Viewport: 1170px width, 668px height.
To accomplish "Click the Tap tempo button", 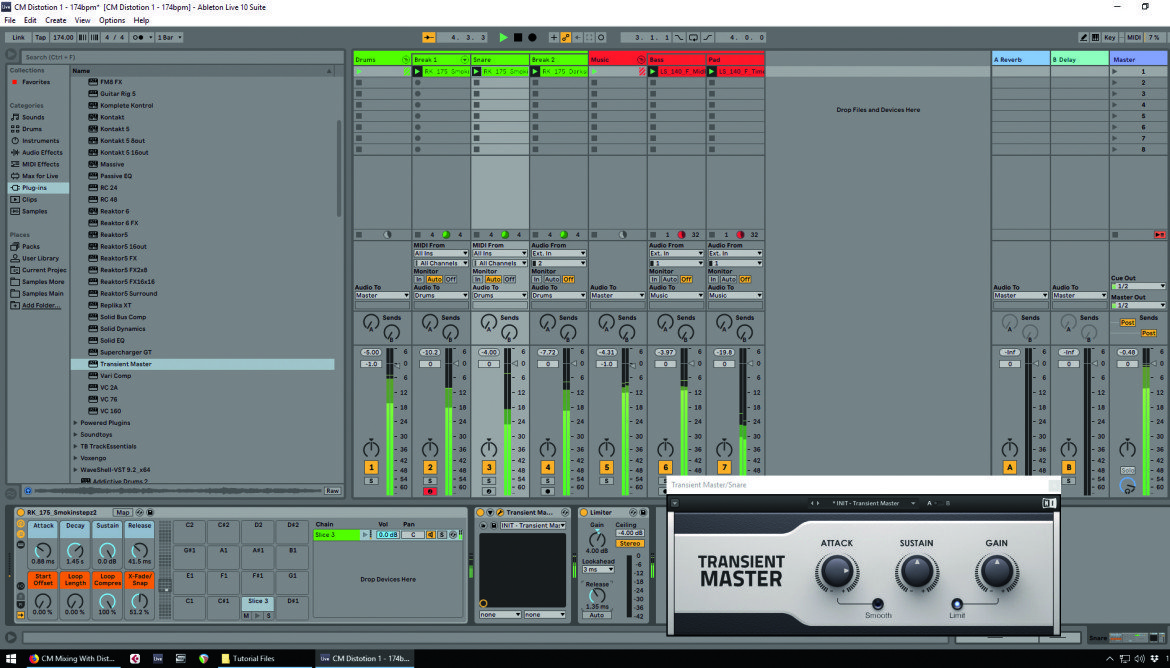I will (40, 37).
